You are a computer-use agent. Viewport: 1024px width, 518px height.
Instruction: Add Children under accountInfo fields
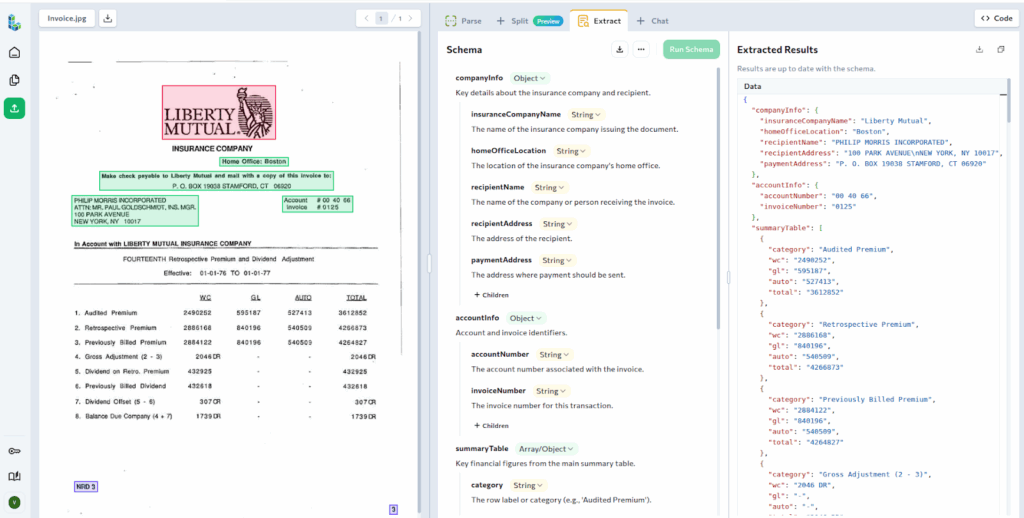pyautogui.click(x=491, y=425)
